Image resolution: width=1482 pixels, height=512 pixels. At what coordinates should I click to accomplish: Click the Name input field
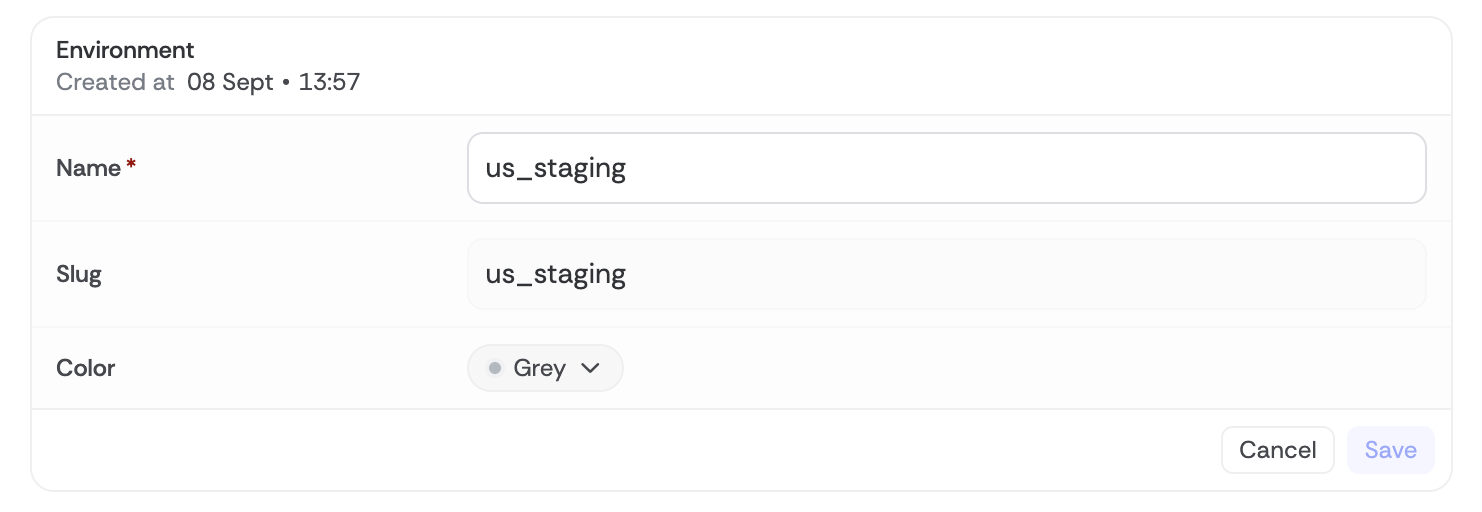click(946, 168)
